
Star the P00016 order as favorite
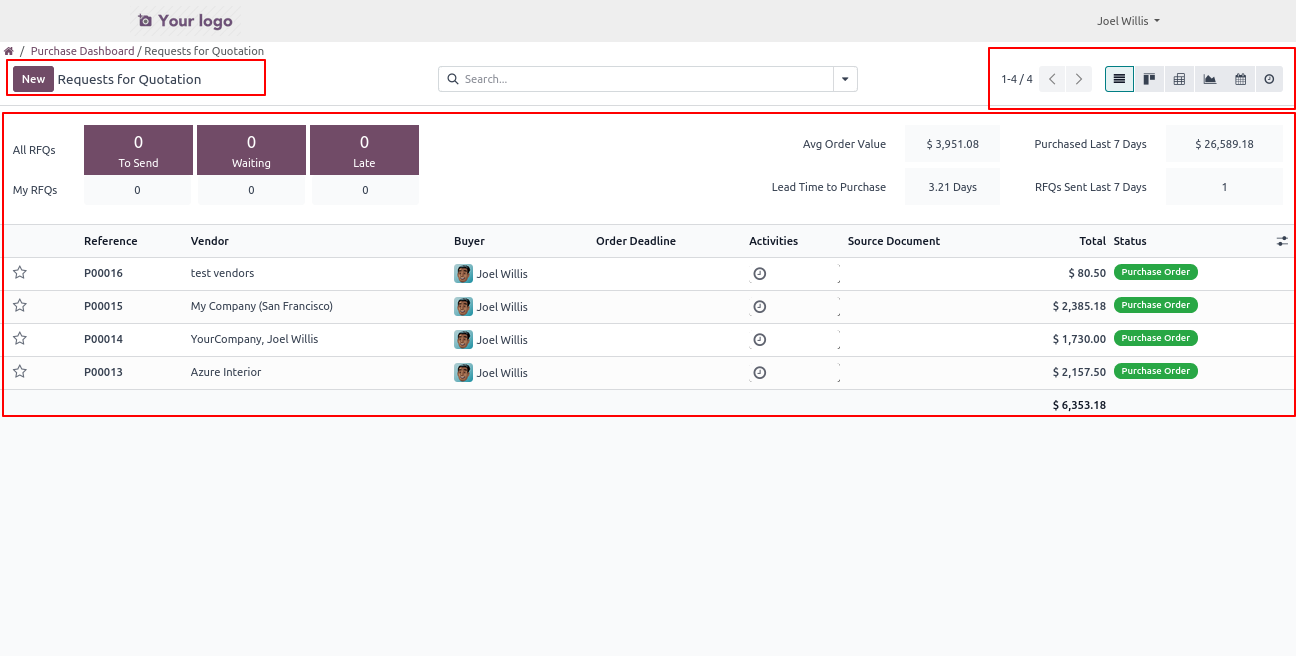pos(19,273)
